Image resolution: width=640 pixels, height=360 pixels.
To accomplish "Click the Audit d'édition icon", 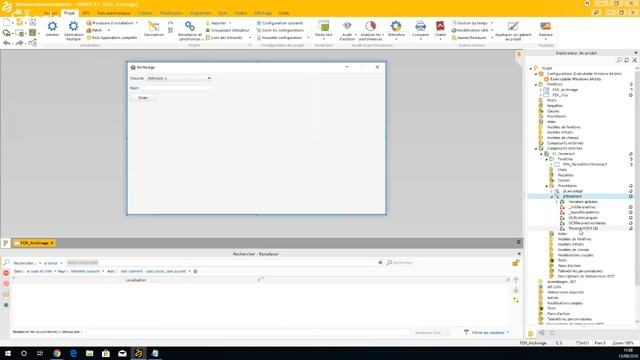I will [x=347, y=26].
